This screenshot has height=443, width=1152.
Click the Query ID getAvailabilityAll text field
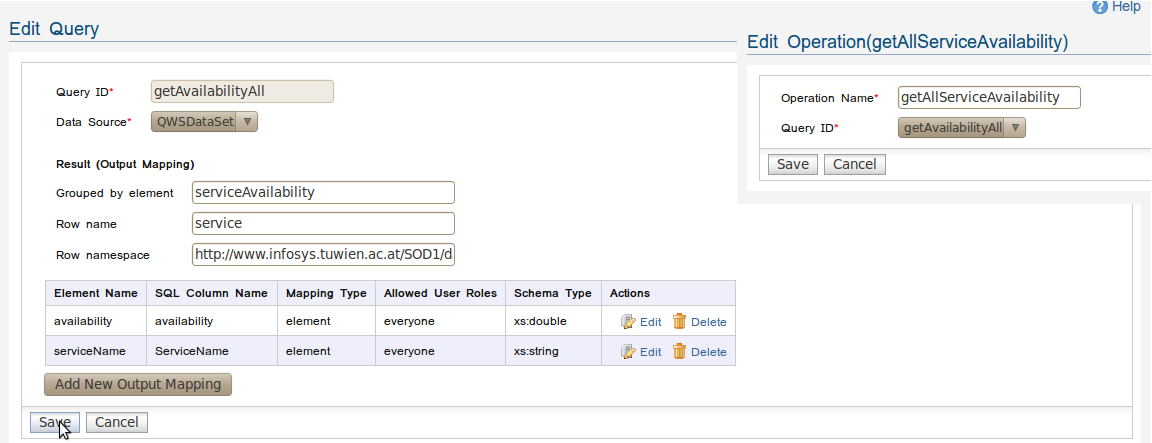[242, 91]
